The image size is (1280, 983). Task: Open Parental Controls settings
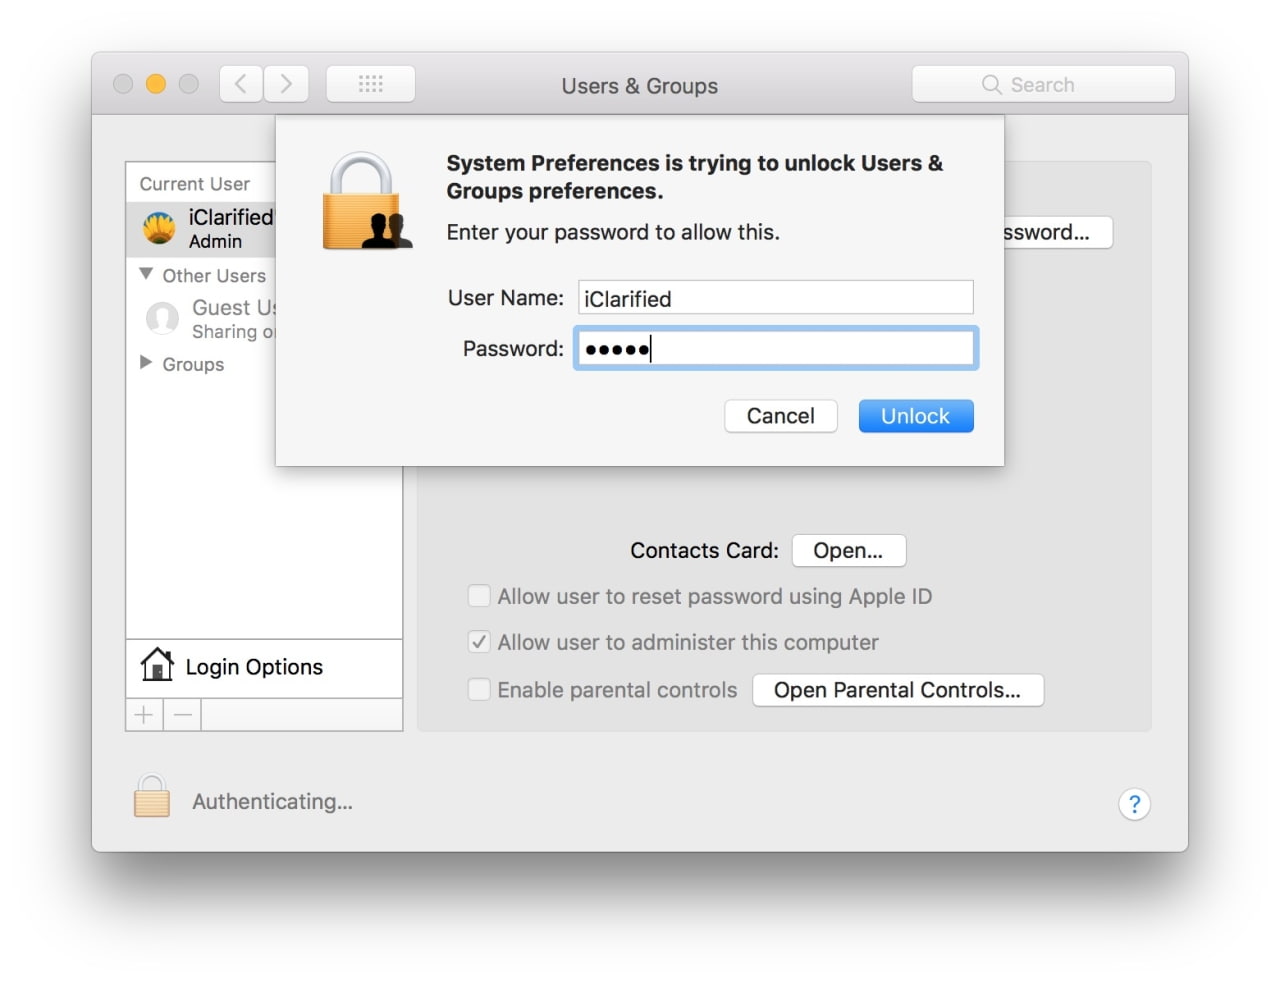click(x=897, y=690)
